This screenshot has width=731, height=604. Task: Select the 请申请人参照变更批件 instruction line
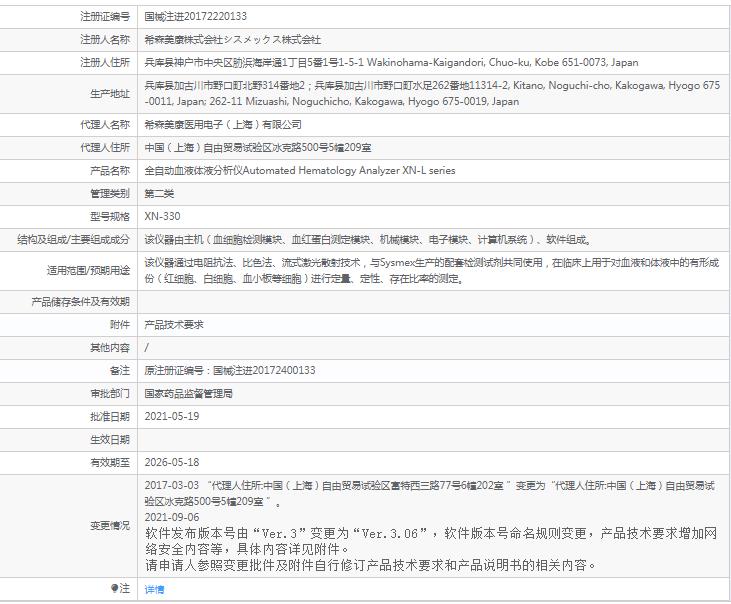coord(371,565)
